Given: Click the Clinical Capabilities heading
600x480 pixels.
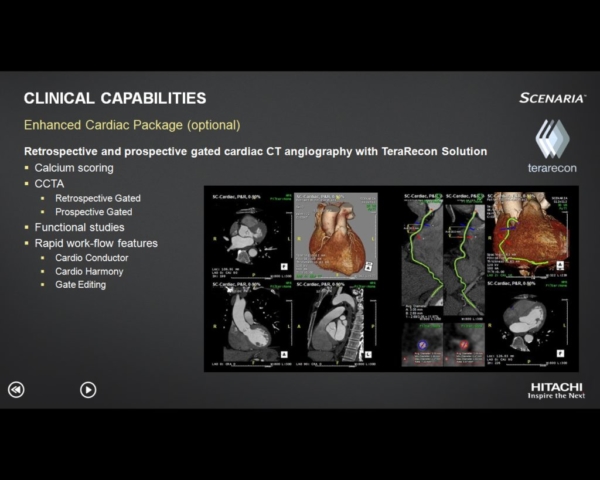Looking at the screenshot, I should (115, 98).
